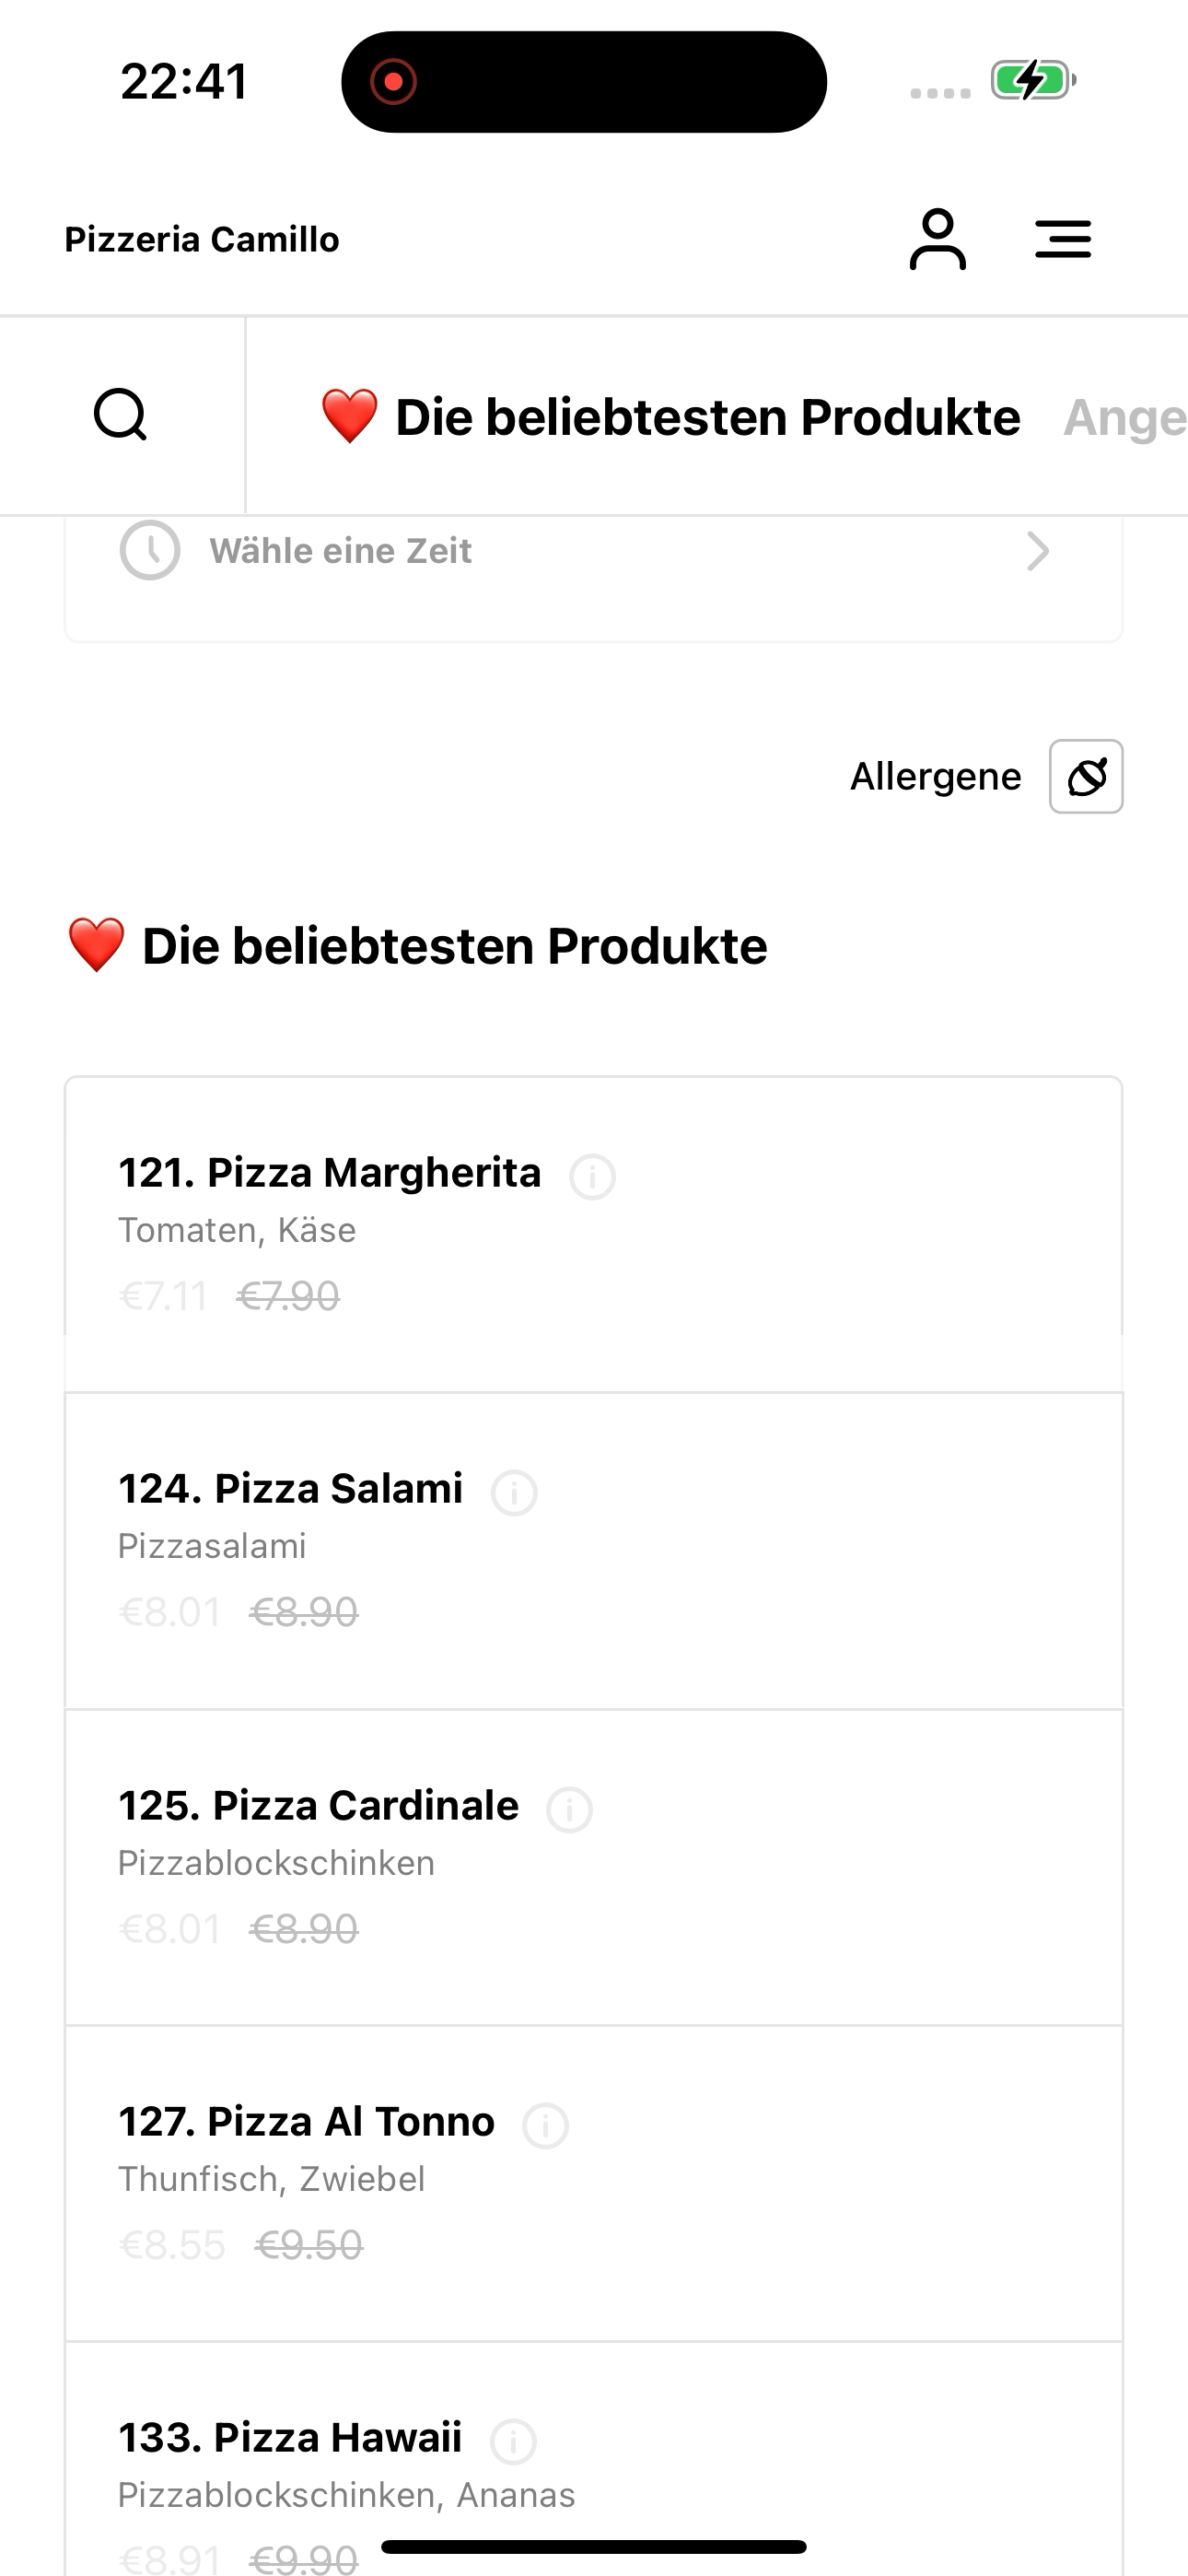Show info for Pizza Hawaii
1188x2576 pixels.
[x=514, y=2441]
